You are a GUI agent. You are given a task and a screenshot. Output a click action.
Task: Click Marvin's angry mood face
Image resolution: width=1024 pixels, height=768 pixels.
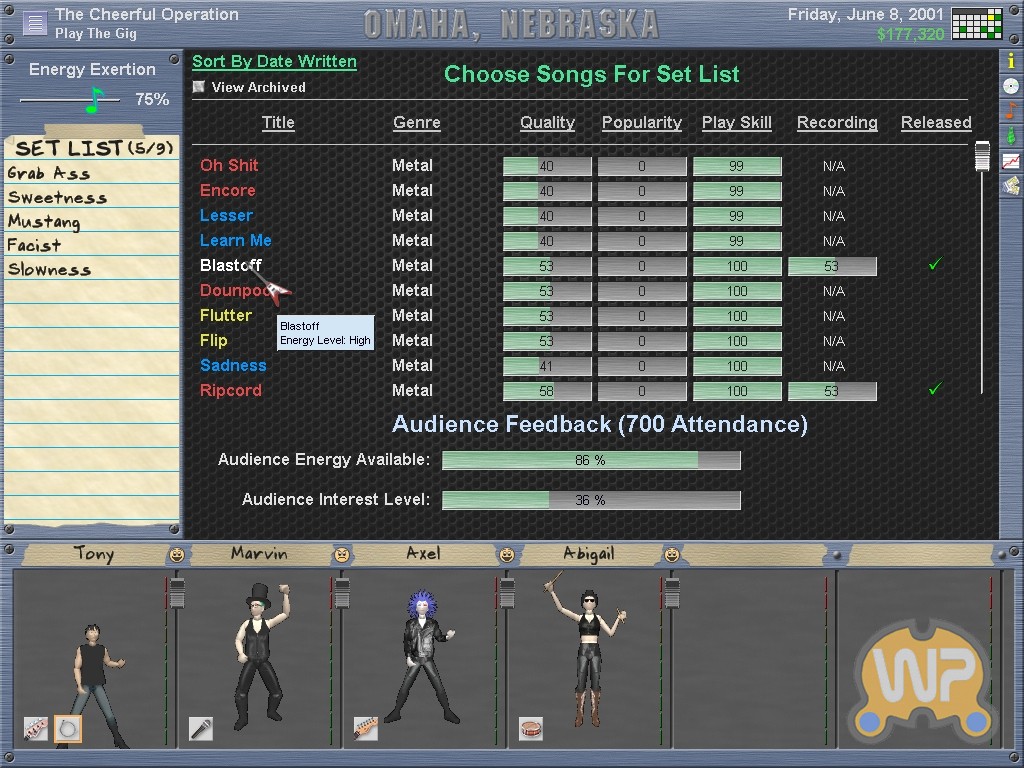click(x=342, y=555)
